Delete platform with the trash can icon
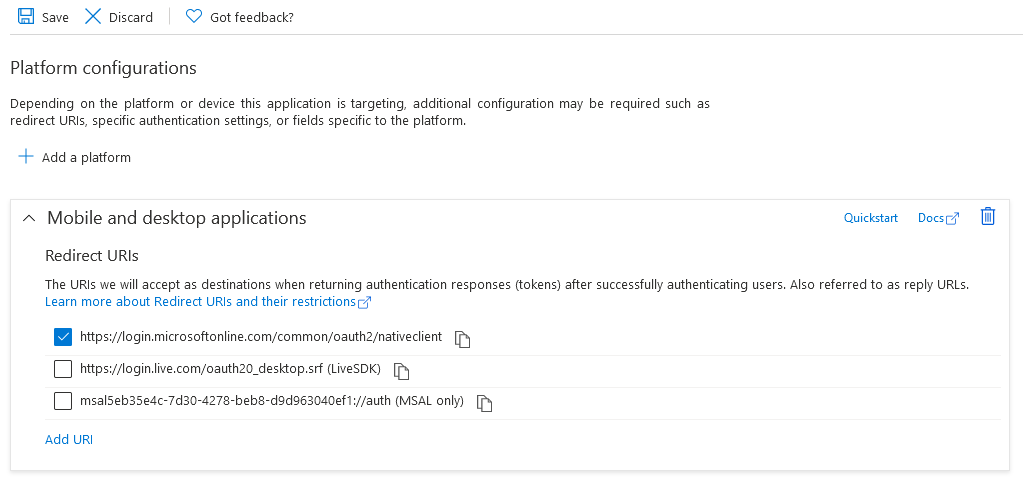Image resolution: width=1023 pixels, height=484 pixels. coord(988,217)
